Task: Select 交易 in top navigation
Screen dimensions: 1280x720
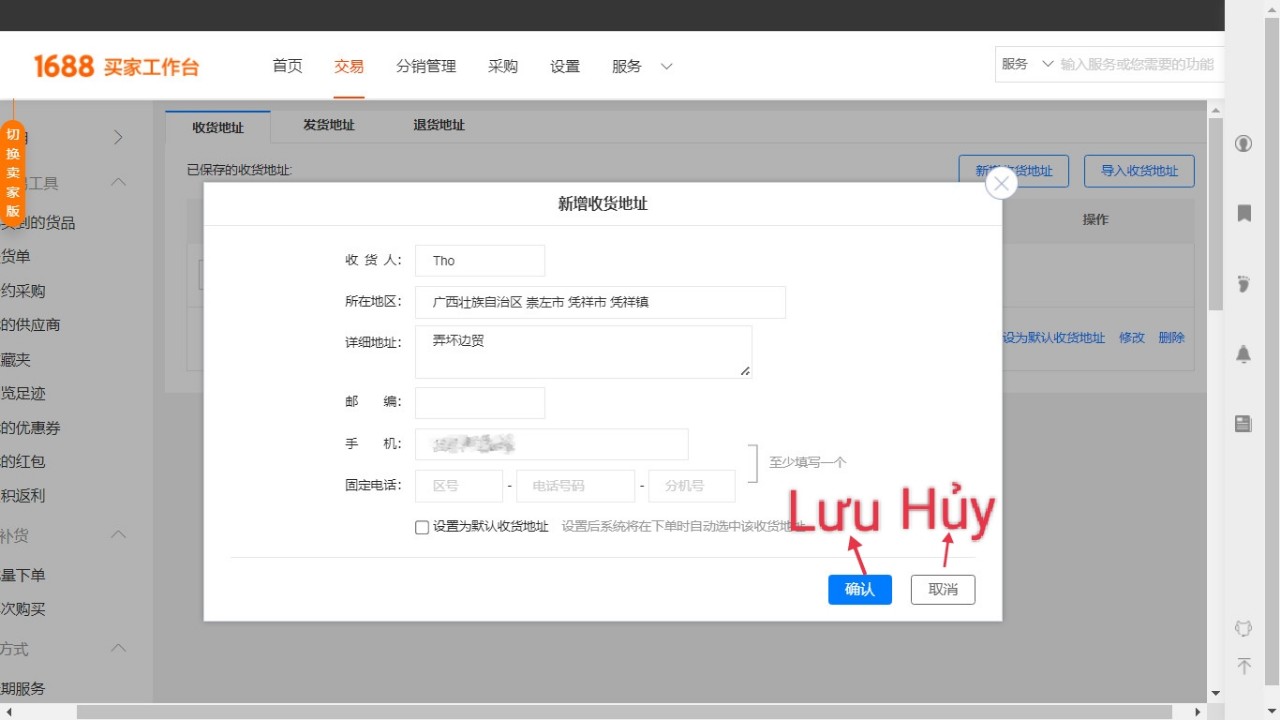Action: (x=349, y=66)
